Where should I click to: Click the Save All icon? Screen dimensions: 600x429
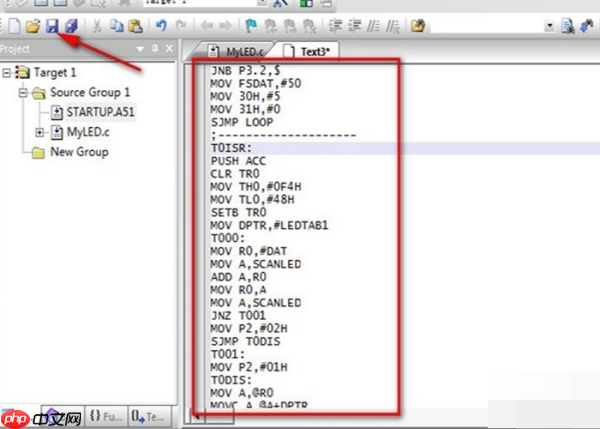[71, 26]
